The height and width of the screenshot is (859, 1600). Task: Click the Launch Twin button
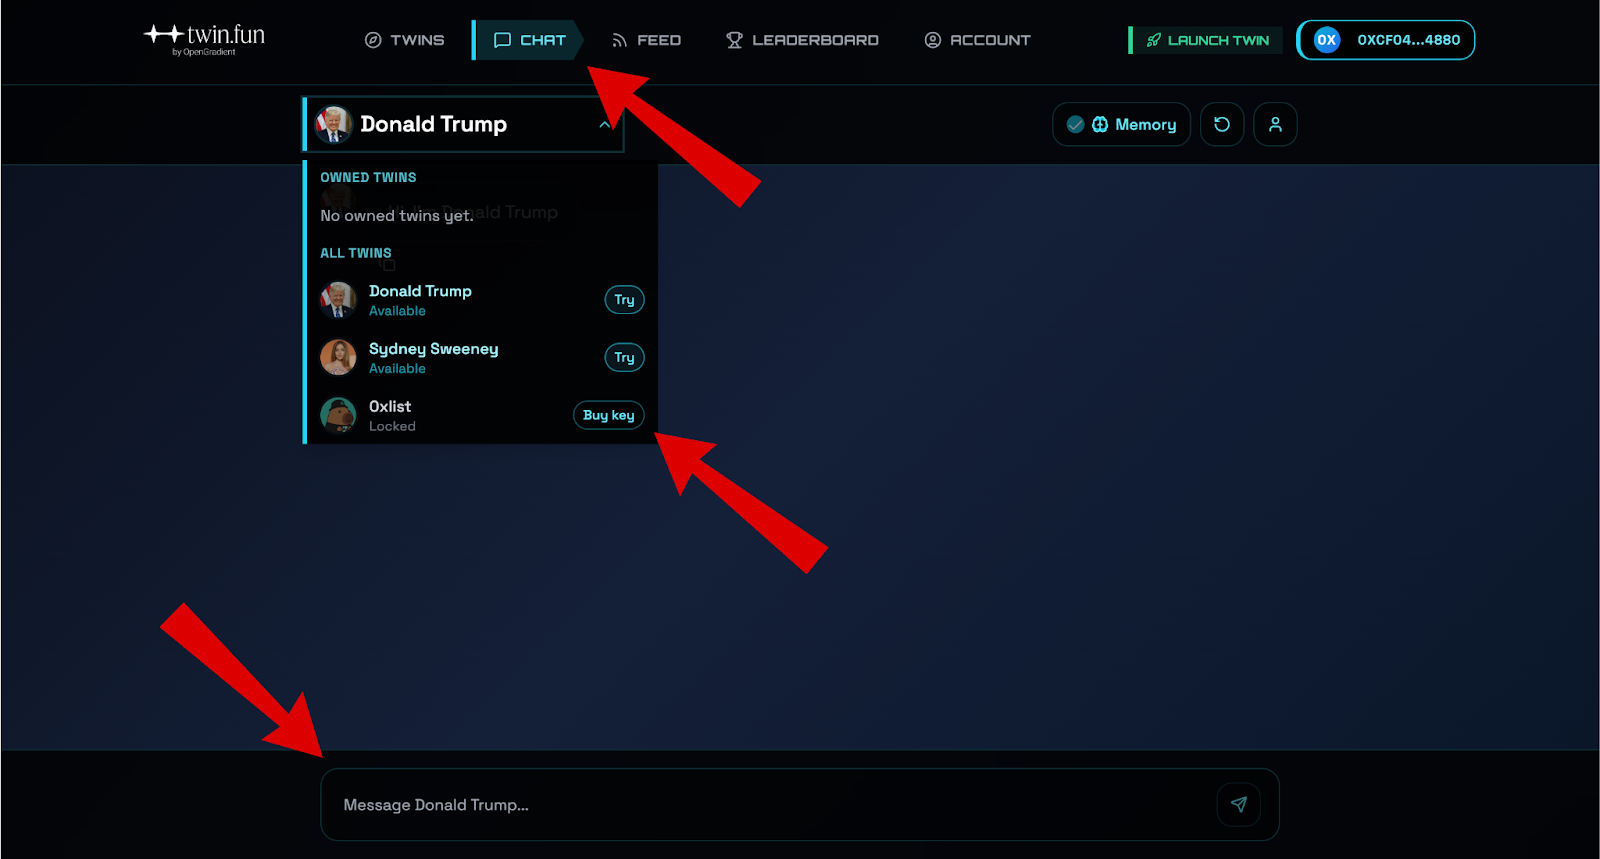tap(1206, 40)
